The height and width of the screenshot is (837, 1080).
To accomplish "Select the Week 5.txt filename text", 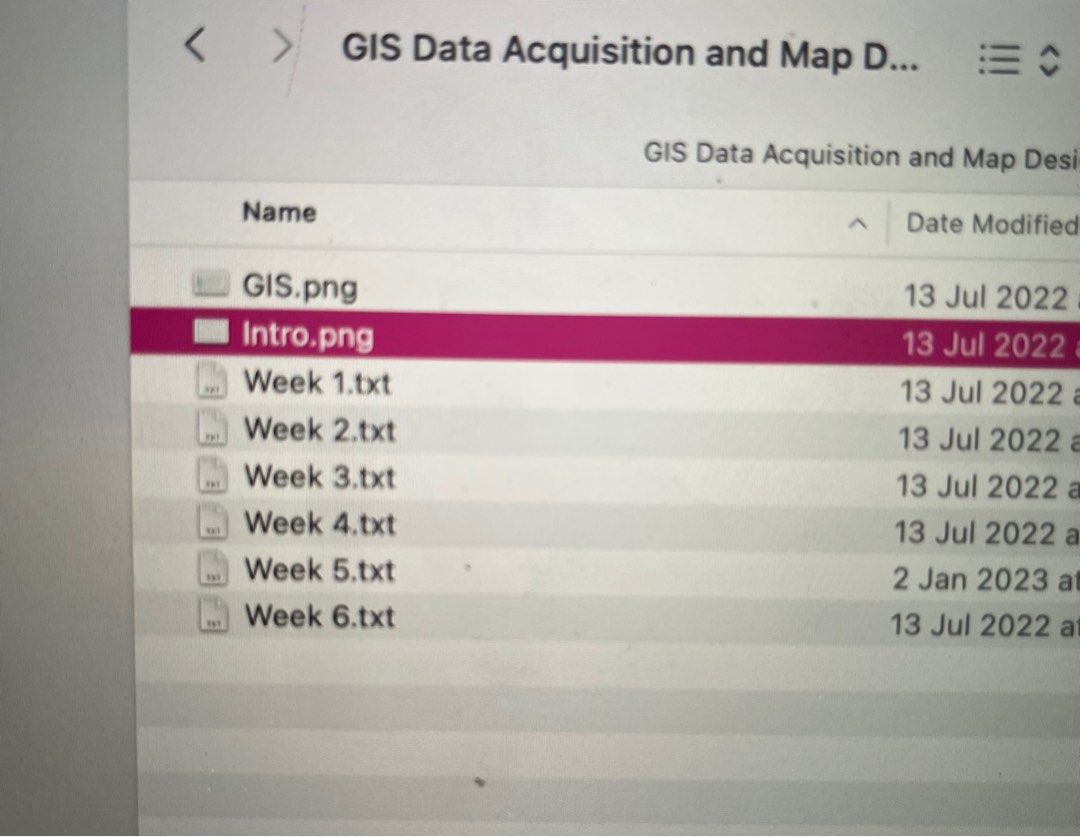I will (318, 568).
